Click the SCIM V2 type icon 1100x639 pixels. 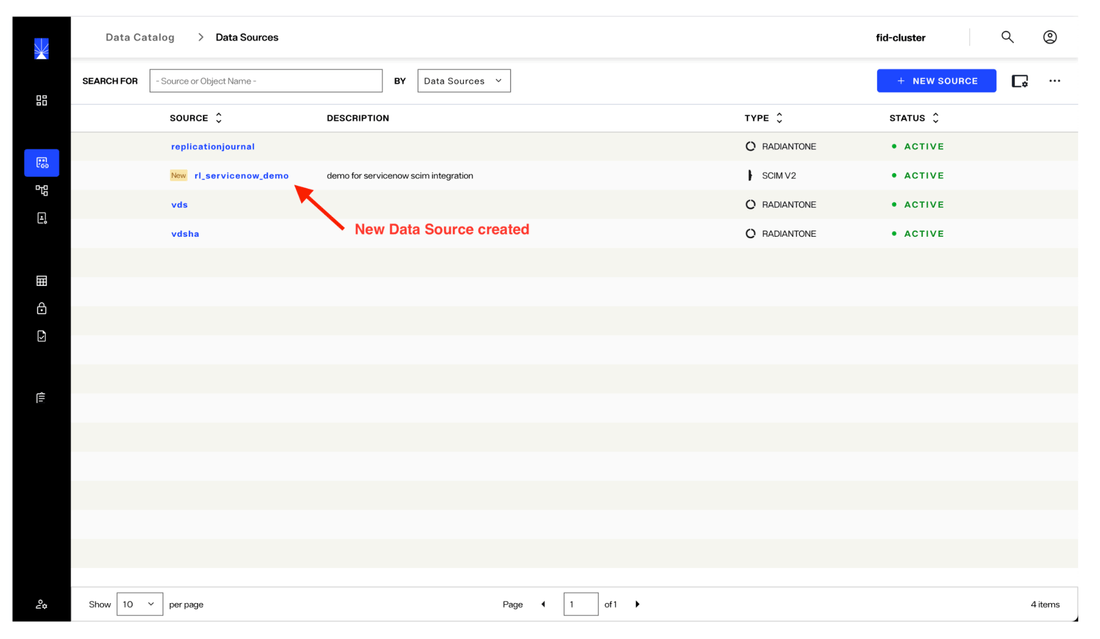point(750,175)
